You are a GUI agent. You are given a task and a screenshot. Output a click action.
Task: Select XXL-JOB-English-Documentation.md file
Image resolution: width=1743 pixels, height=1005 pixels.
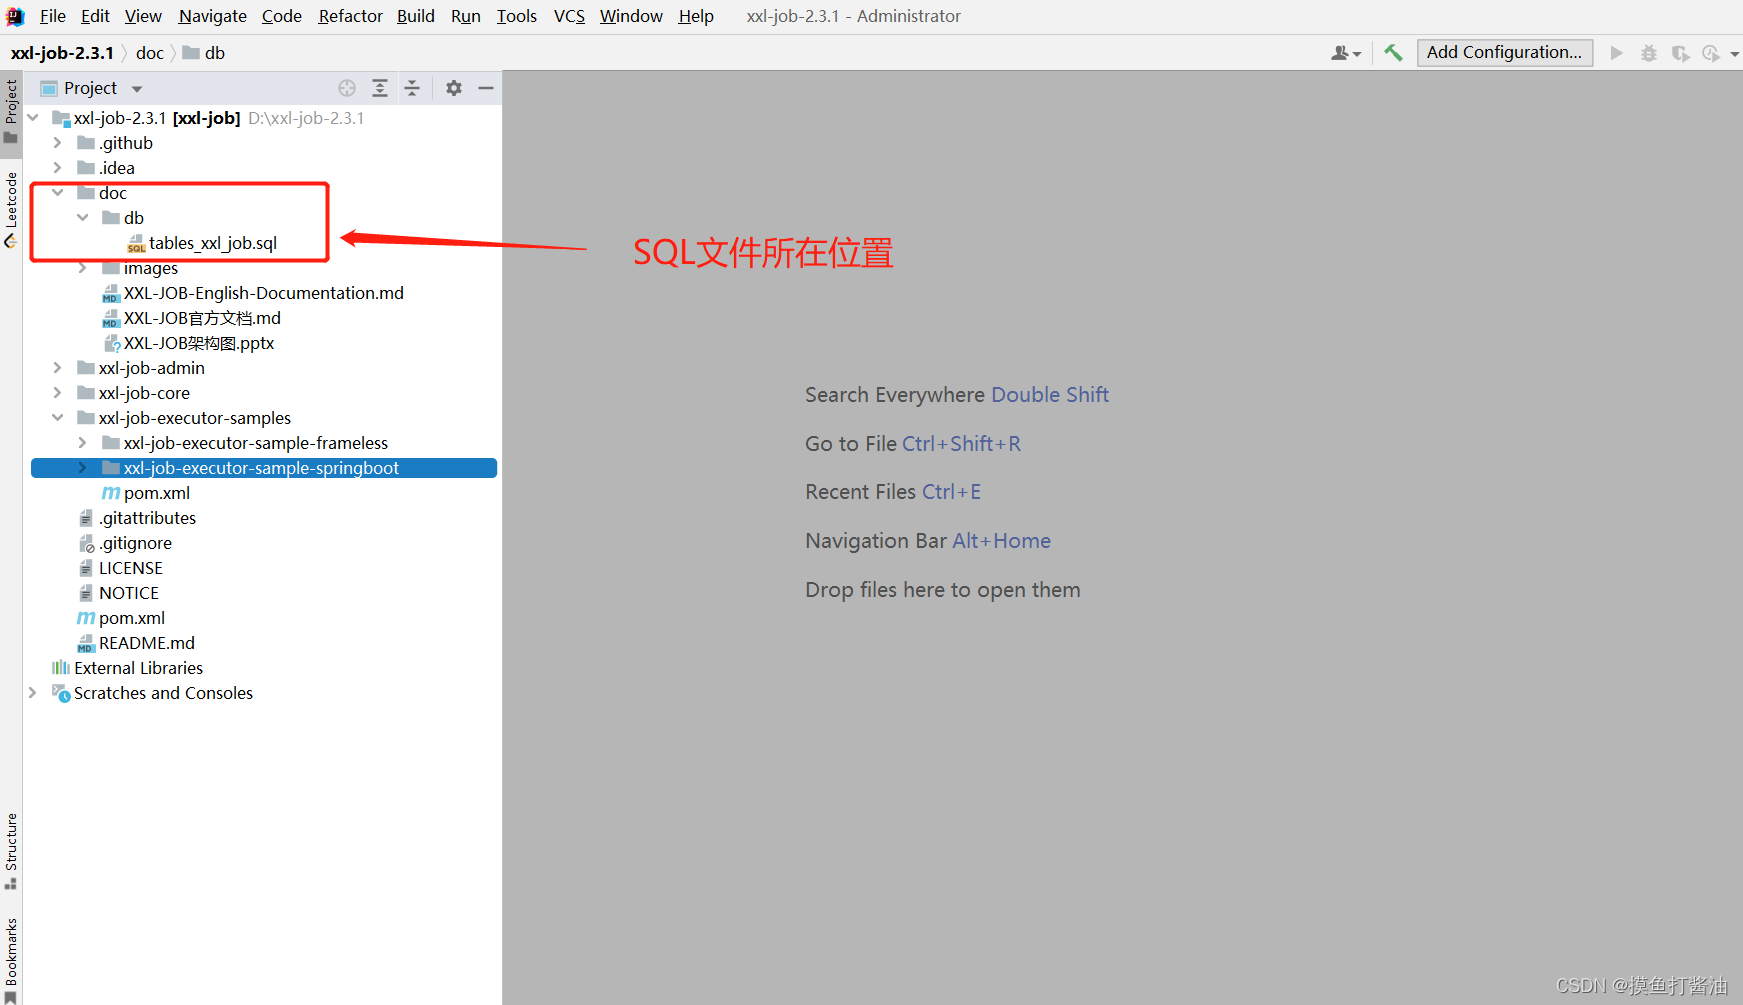pyautogui.click(x=263, y=293)
